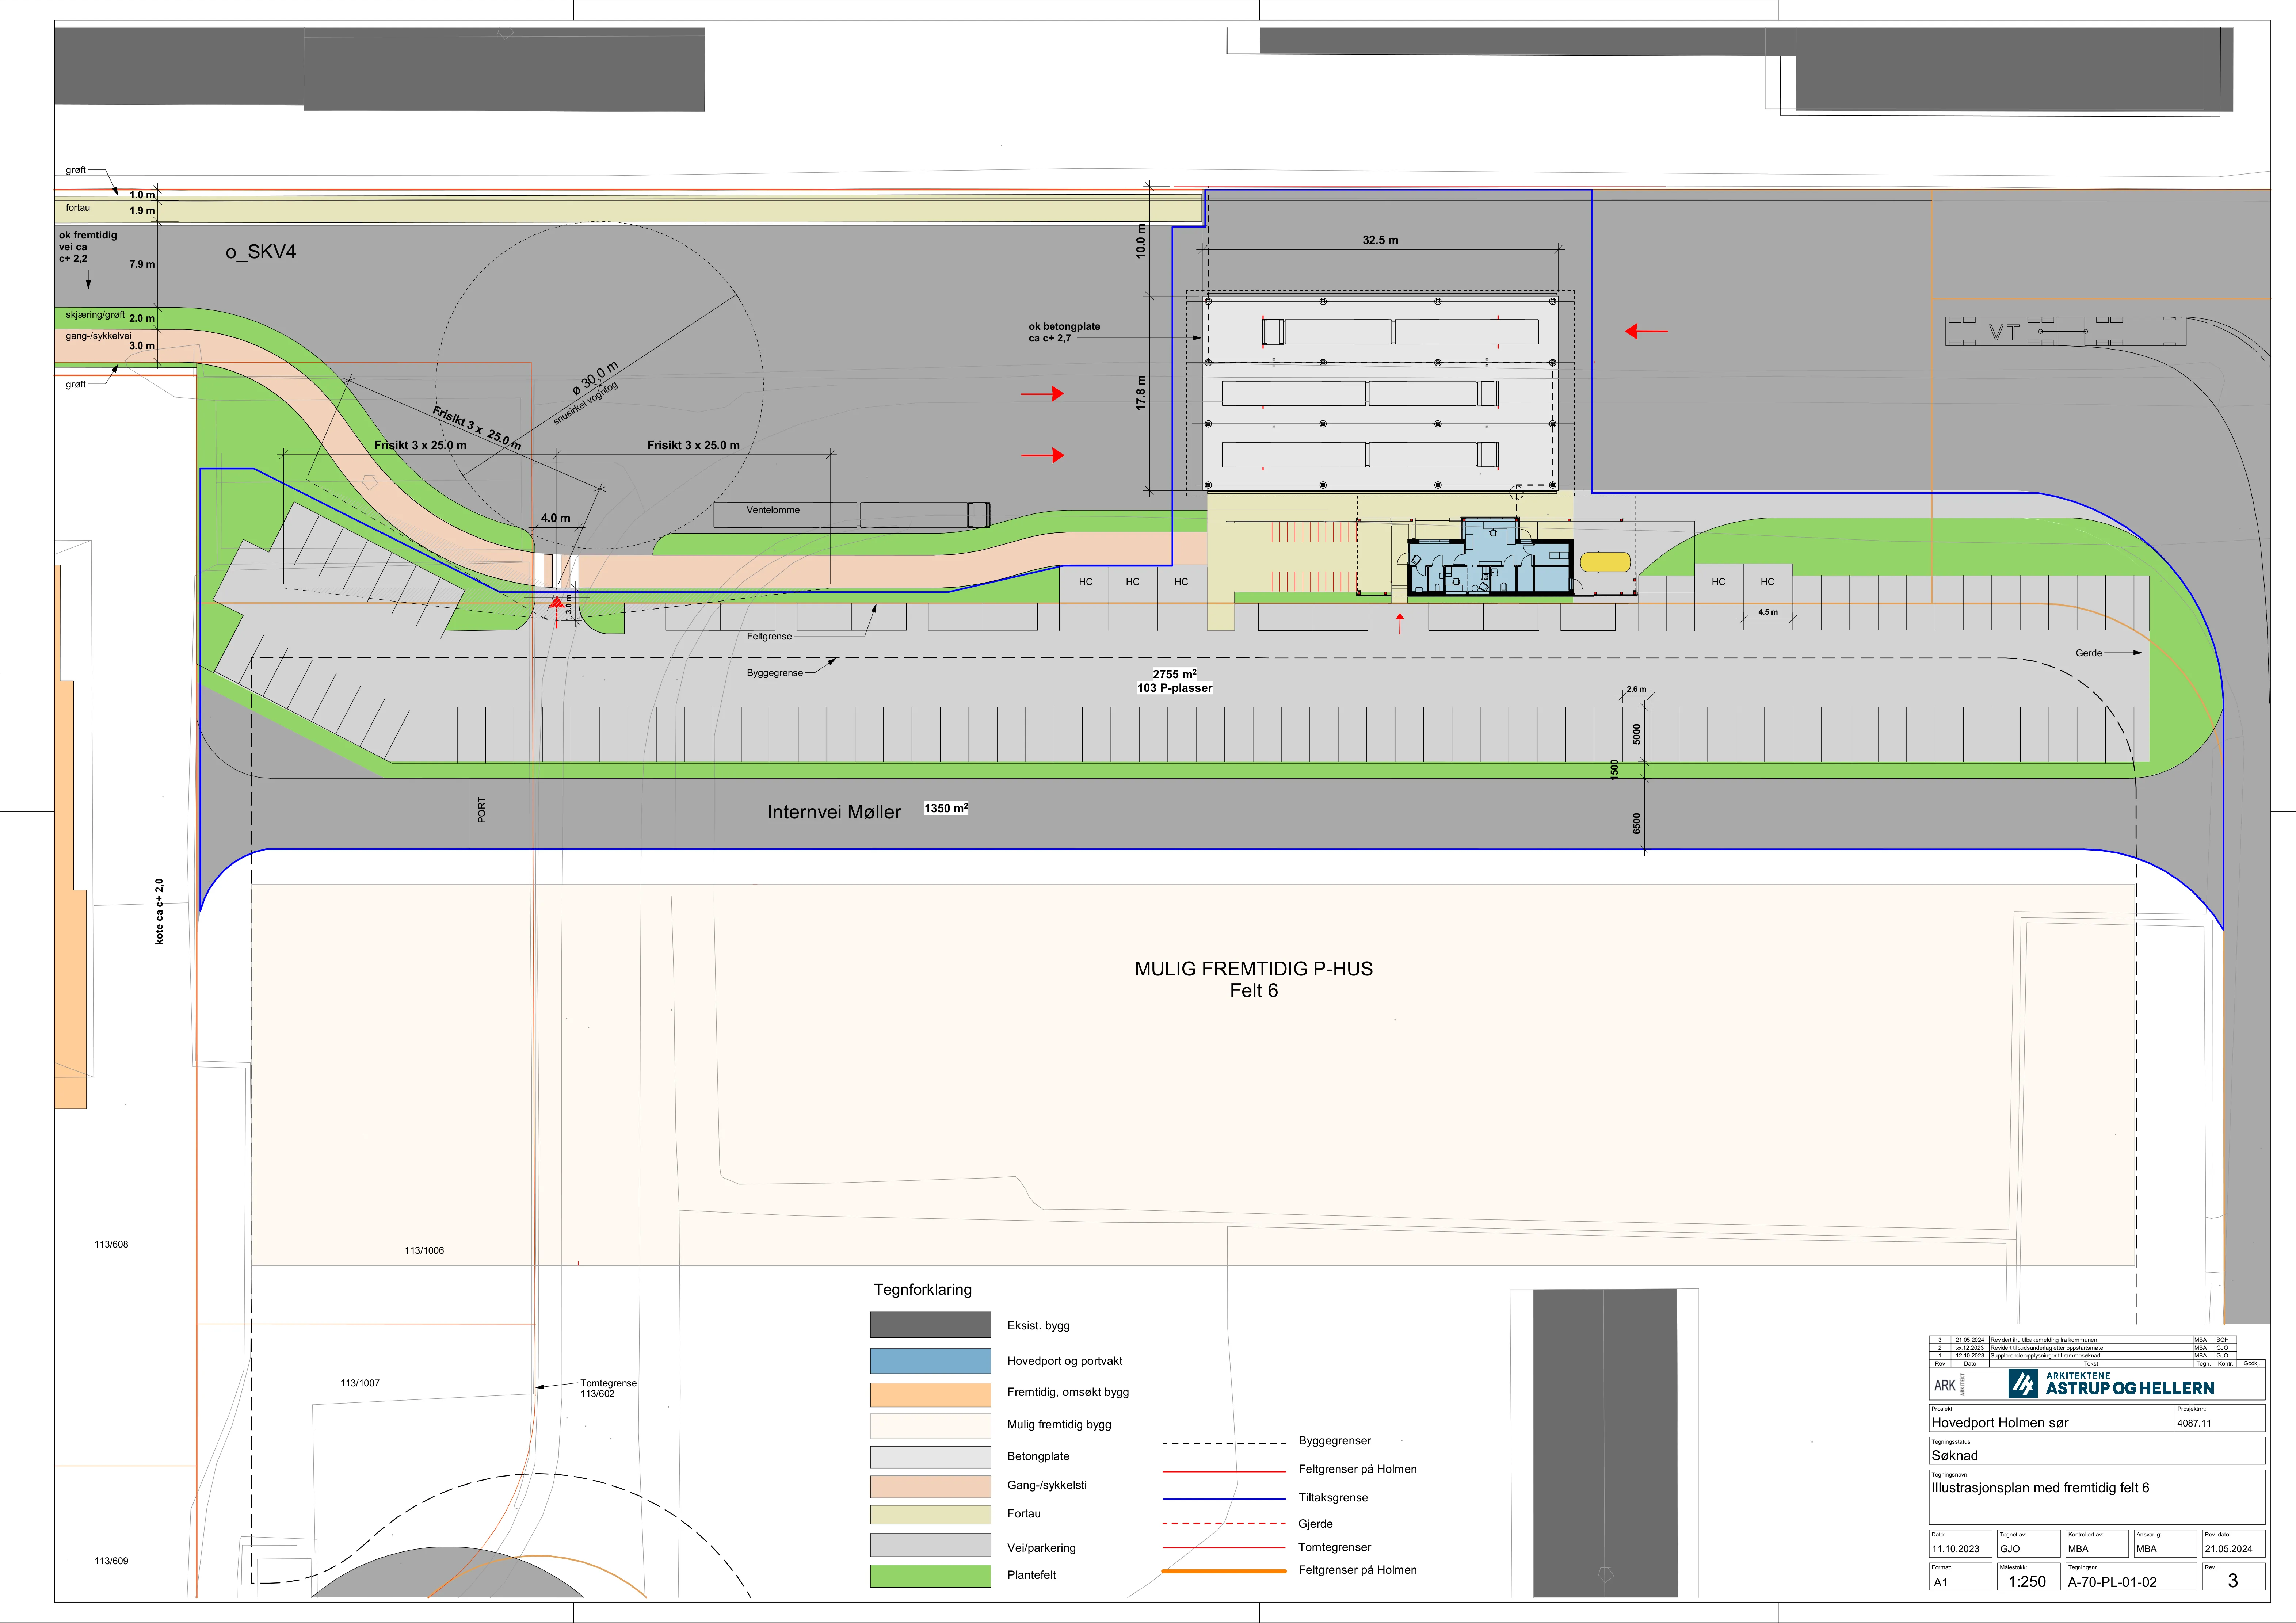Click the Ventelomme label
2296x1623 pixels.
(x=773, y=510)
